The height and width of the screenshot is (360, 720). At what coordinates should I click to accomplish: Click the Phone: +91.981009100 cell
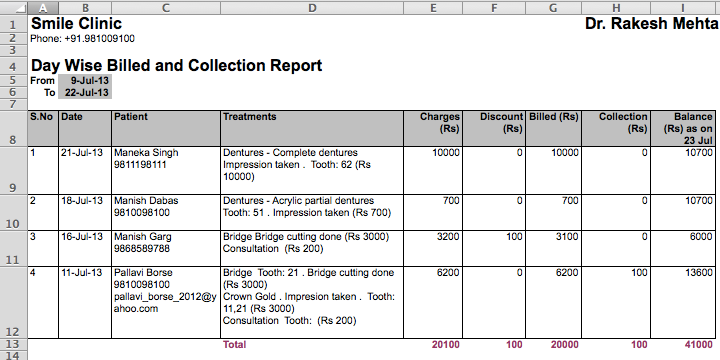click(83, 39)
